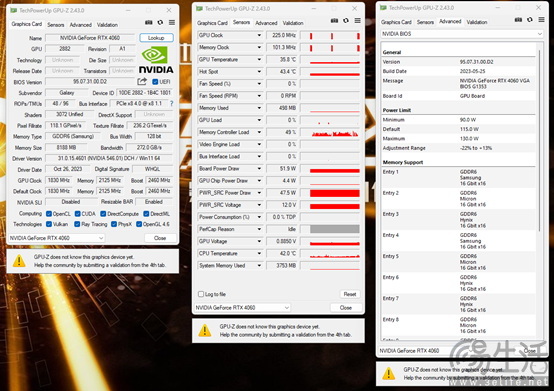Open Memory Clock sensor dropdown arrow

259,47
